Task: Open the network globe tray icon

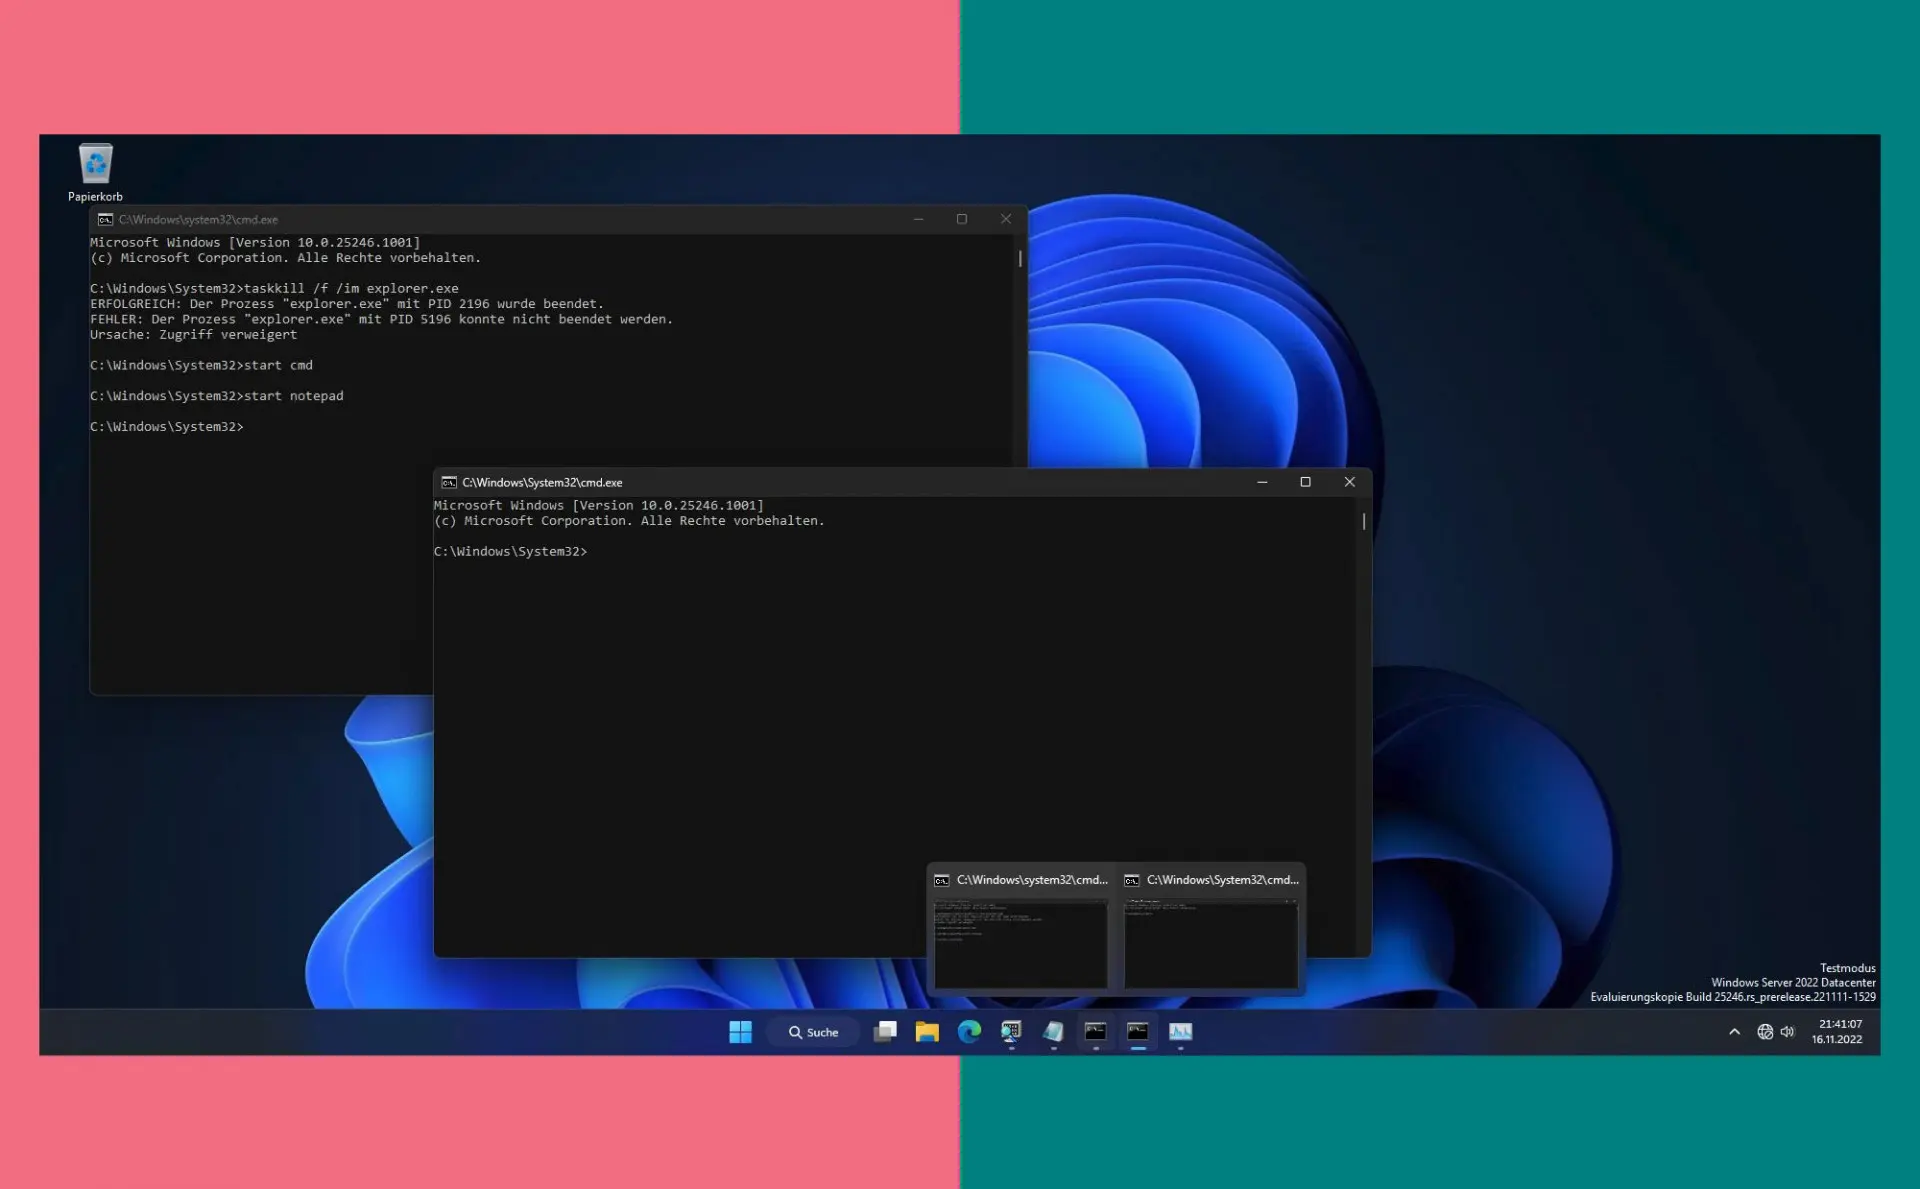Action: pyautogui.click(x=1765, y=1032)
